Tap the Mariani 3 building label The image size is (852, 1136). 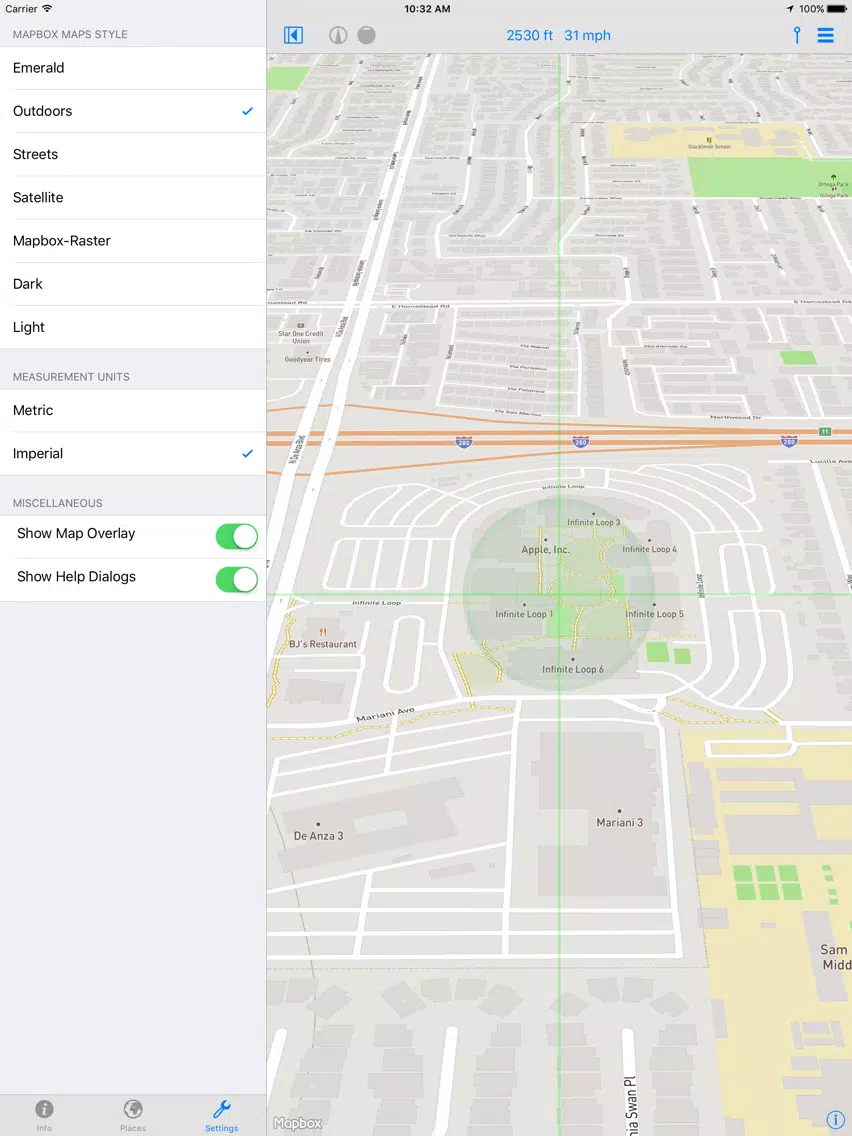click(619, 822)
